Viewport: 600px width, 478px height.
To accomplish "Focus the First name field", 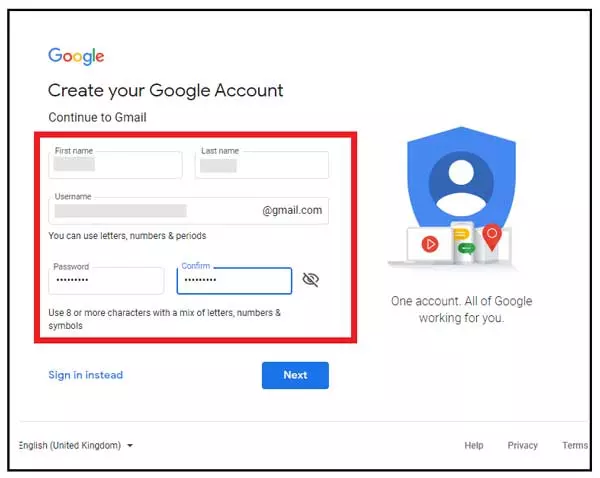I will coord(115,165).
